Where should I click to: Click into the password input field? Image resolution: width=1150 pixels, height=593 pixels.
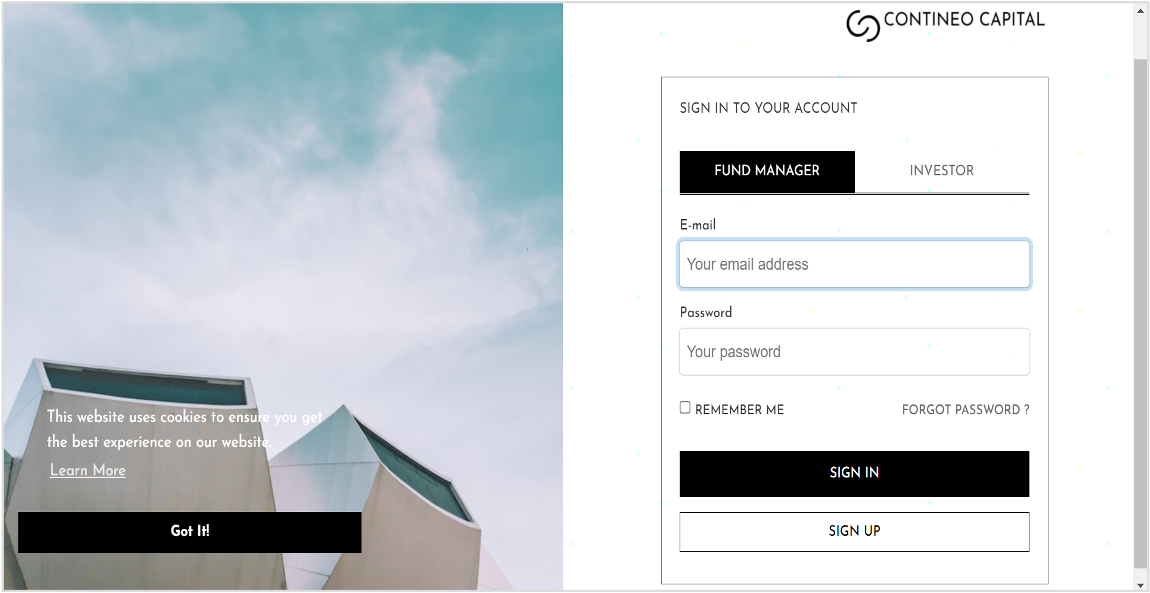[854, 352]
